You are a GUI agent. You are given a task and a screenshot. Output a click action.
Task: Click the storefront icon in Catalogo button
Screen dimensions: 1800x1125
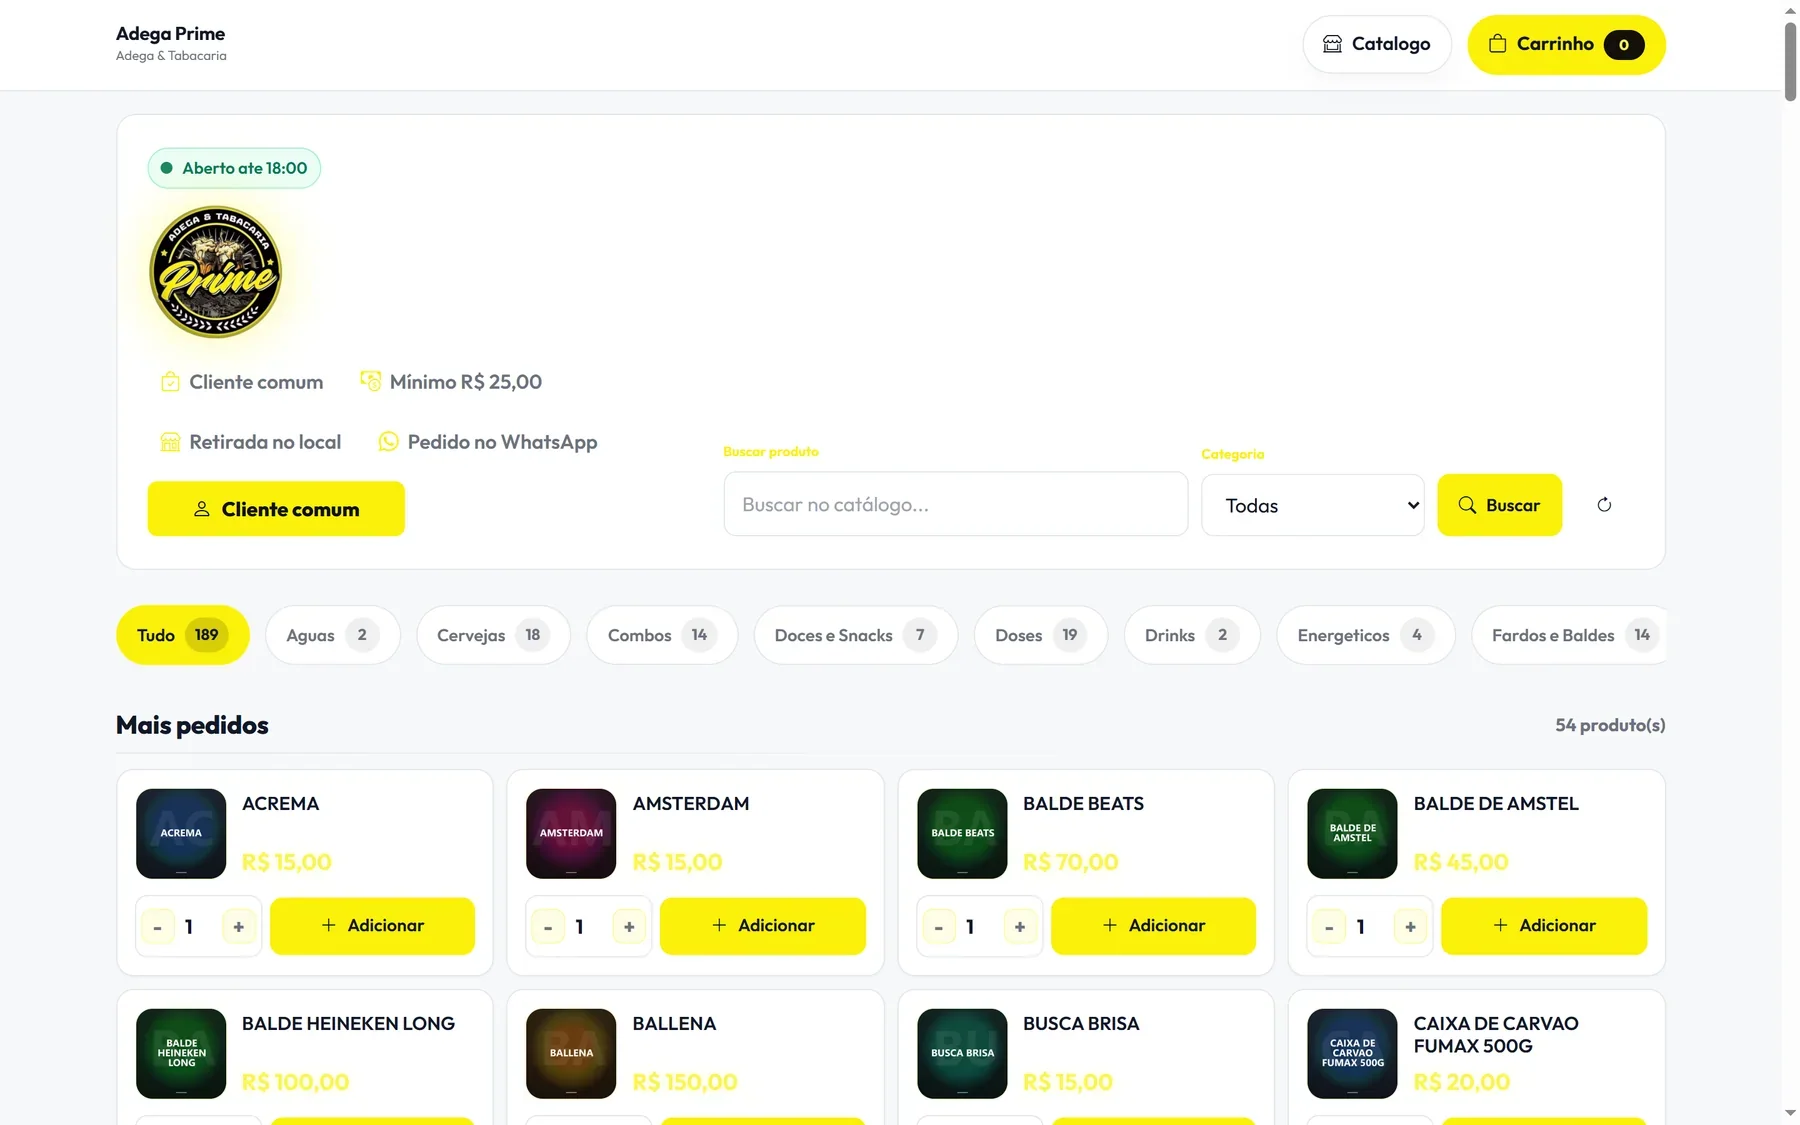click(x=1332, y=44)
